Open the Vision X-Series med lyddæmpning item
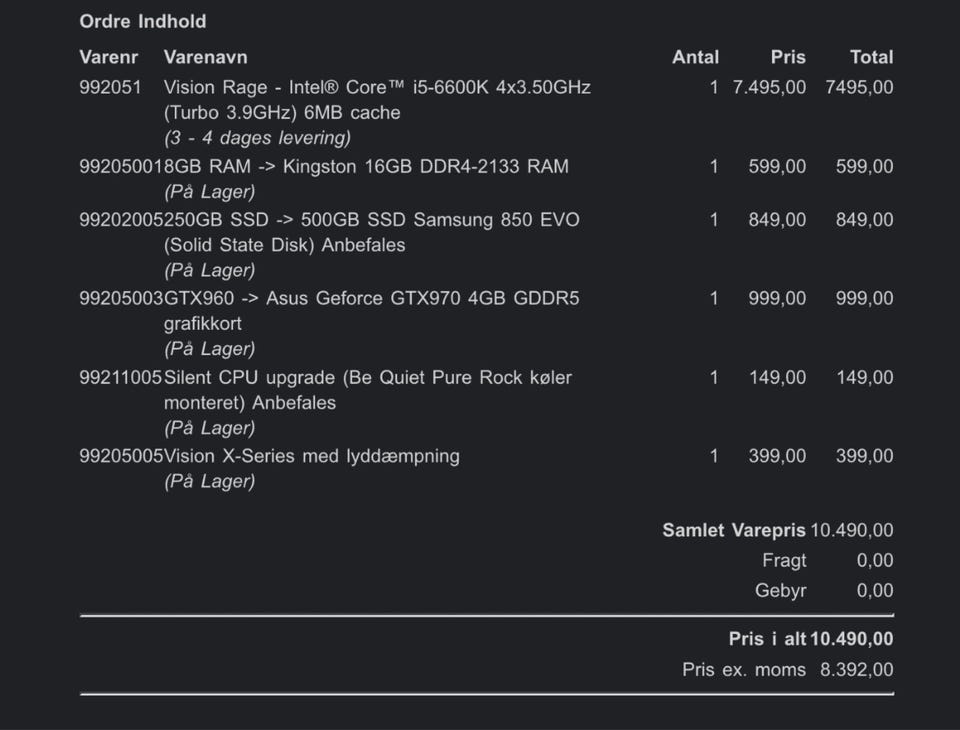The height and width of the screenshot is (730, 960). 311,456
